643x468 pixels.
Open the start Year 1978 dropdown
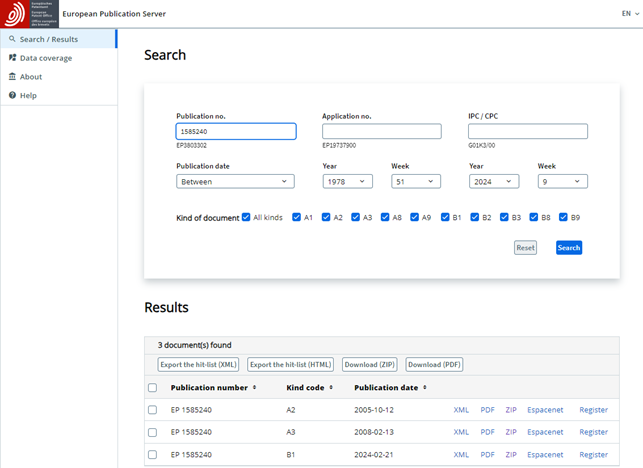(x=347, y=181)
